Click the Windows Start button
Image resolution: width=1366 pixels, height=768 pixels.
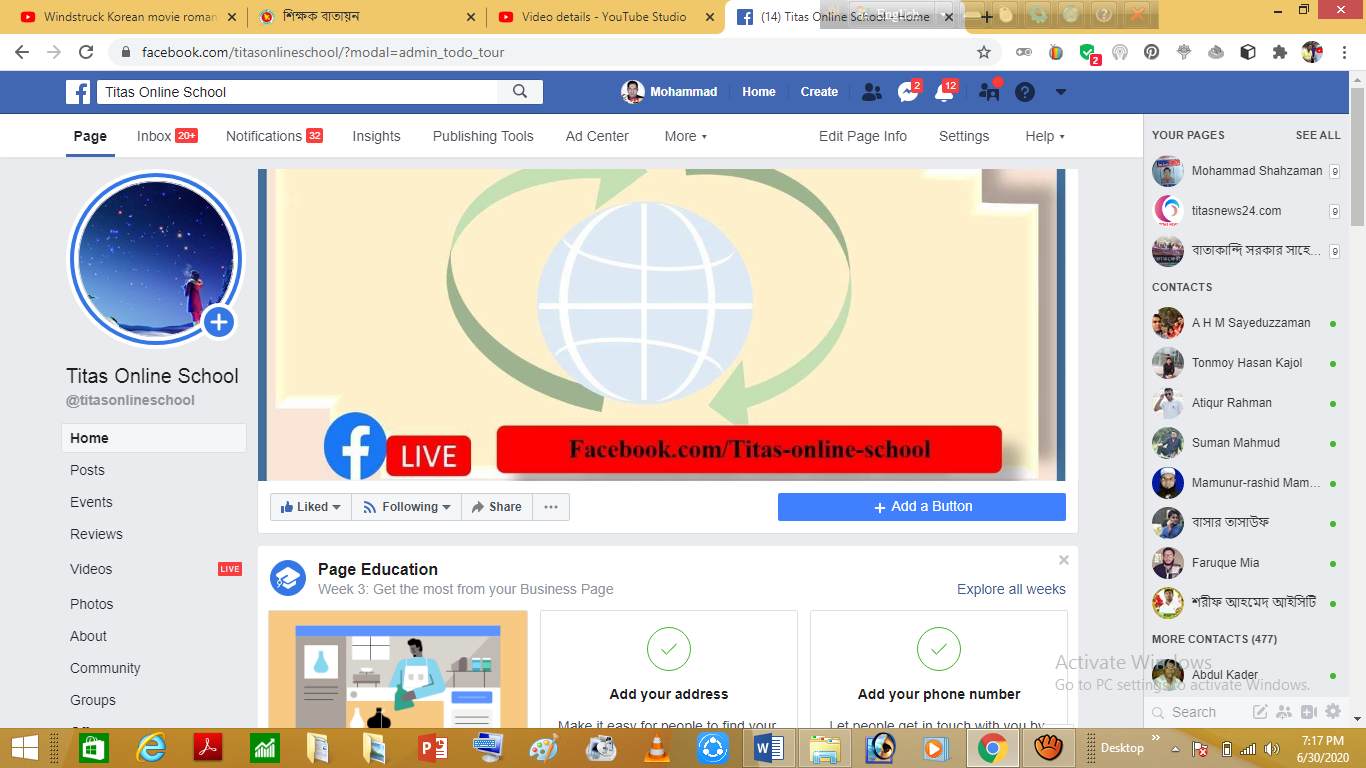click(x=25, y=748)
